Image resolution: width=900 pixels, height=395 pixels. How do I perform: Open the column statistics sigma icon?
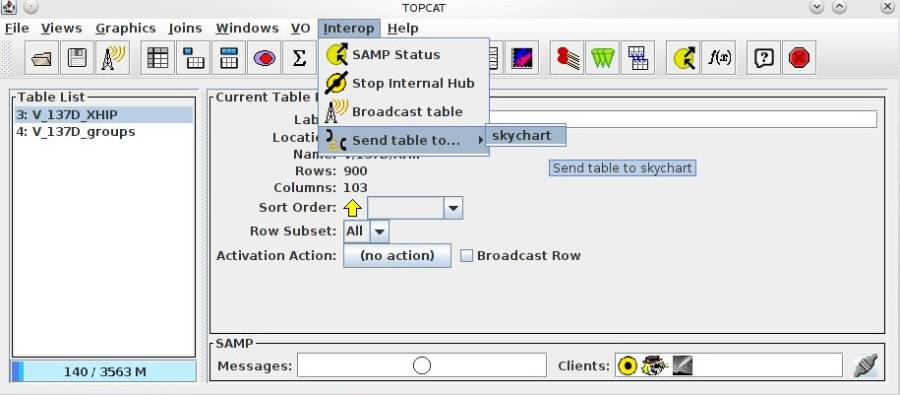[299, 58]
